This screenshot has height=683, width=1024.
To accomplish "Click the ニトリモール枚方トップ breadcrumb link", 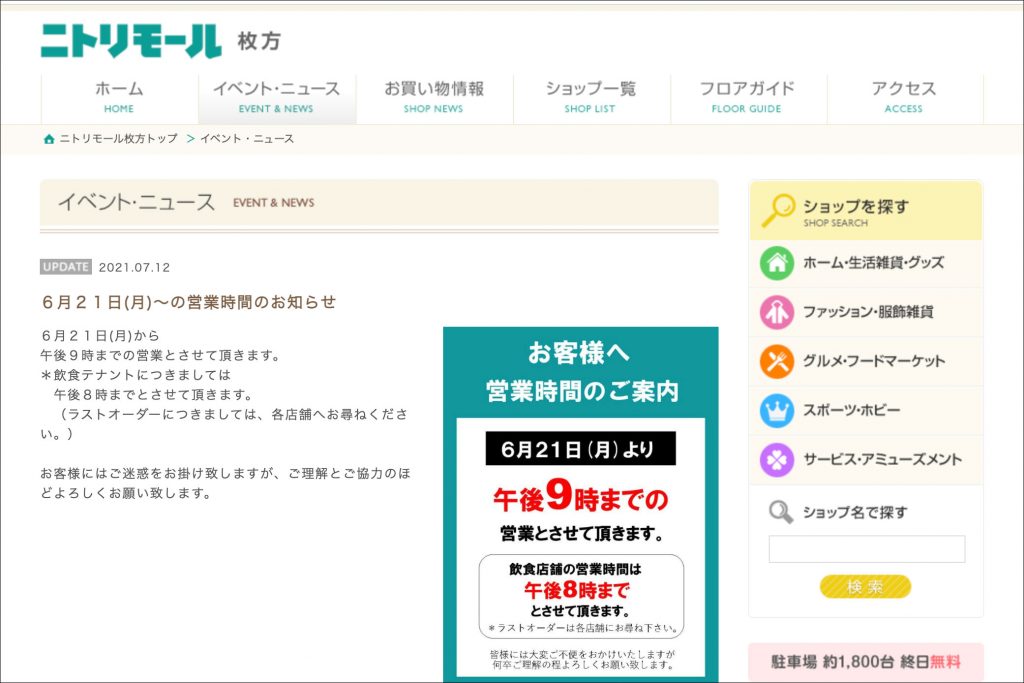I will [118, 139].
